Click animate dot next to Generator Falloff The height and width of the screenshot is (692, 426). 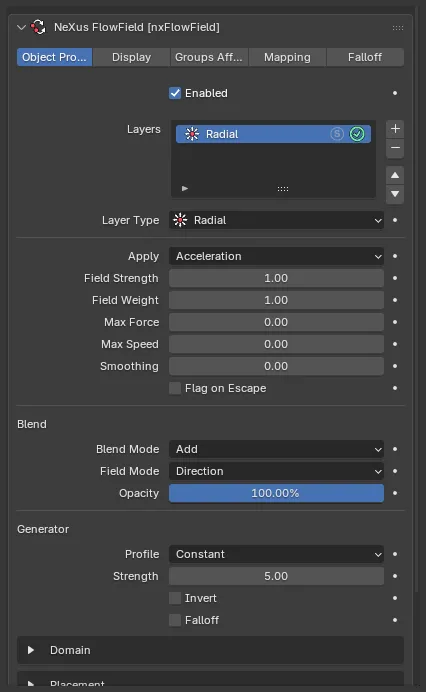click(395, 621)
